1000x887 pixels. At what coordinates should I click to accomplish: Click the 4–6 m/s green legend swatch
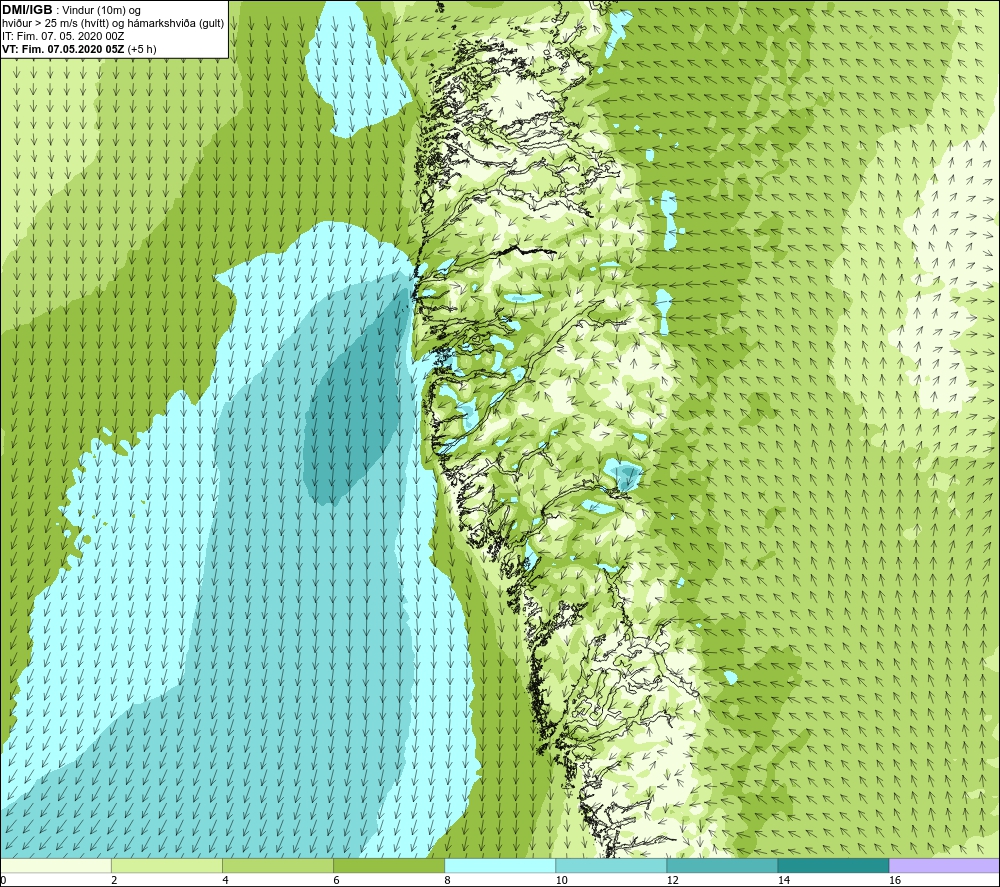(x=278, y=866)
